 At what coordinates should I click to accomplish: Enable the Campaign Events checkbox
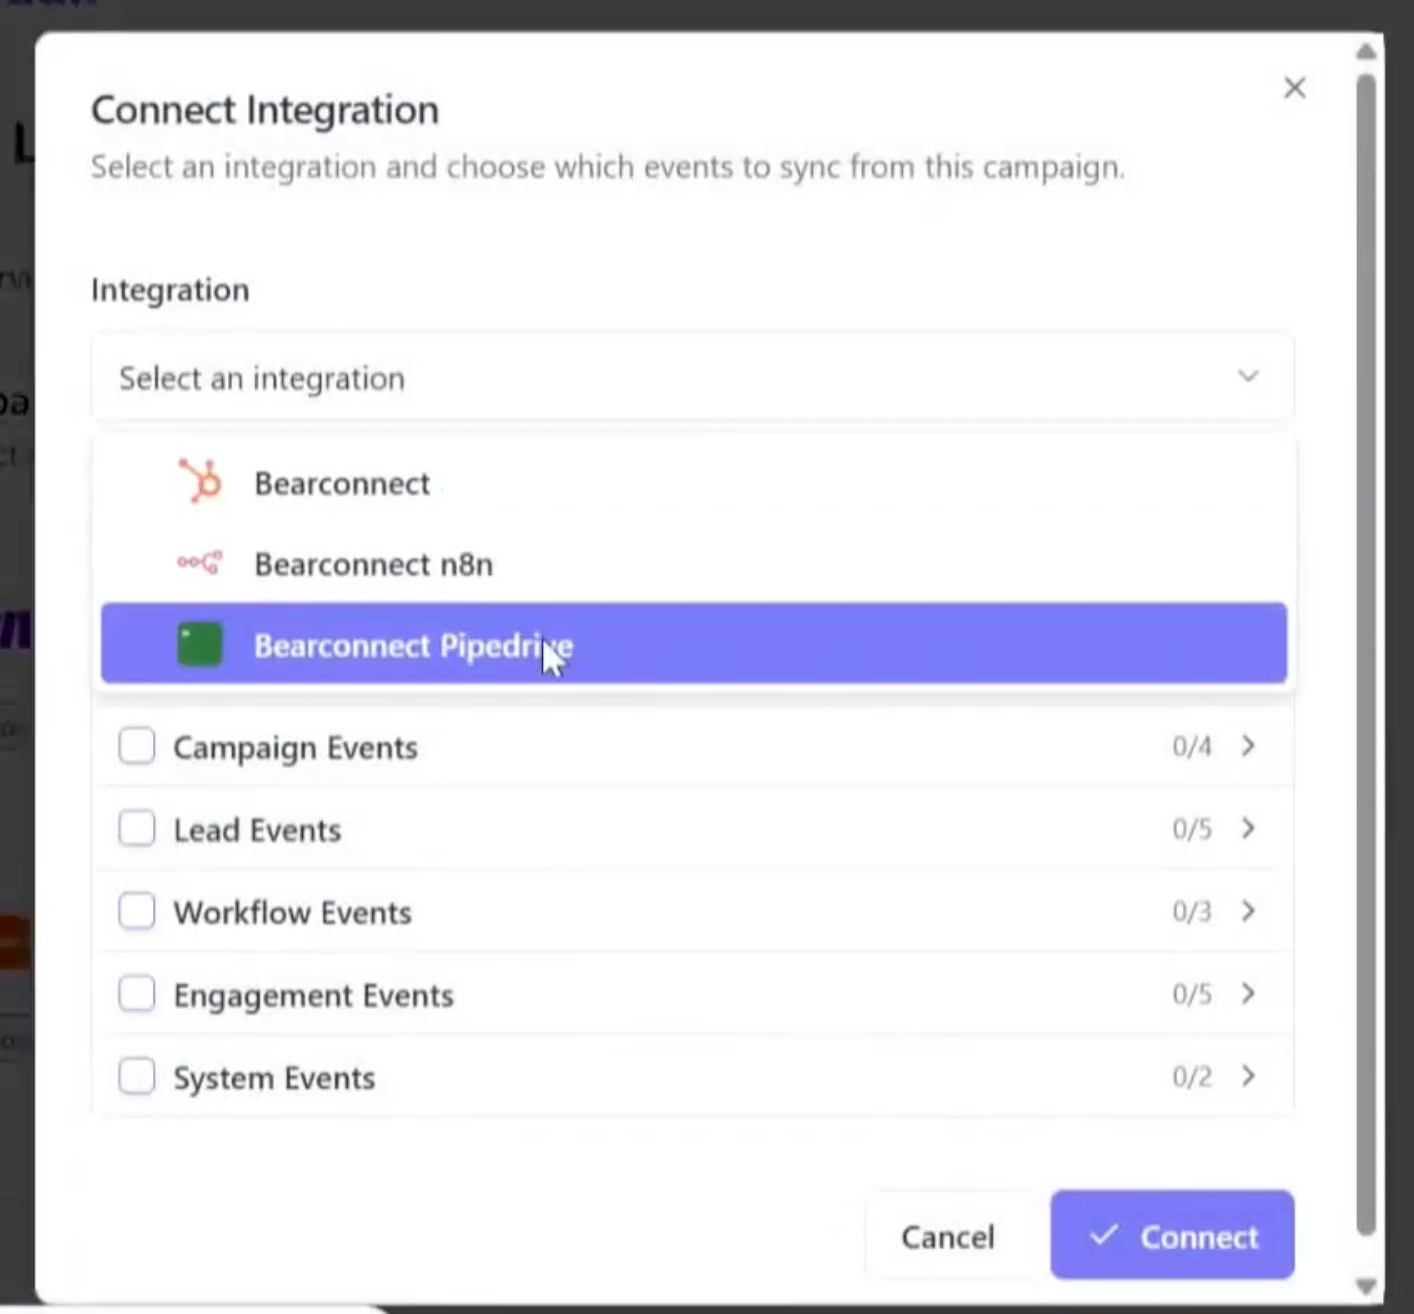[137, 746]
